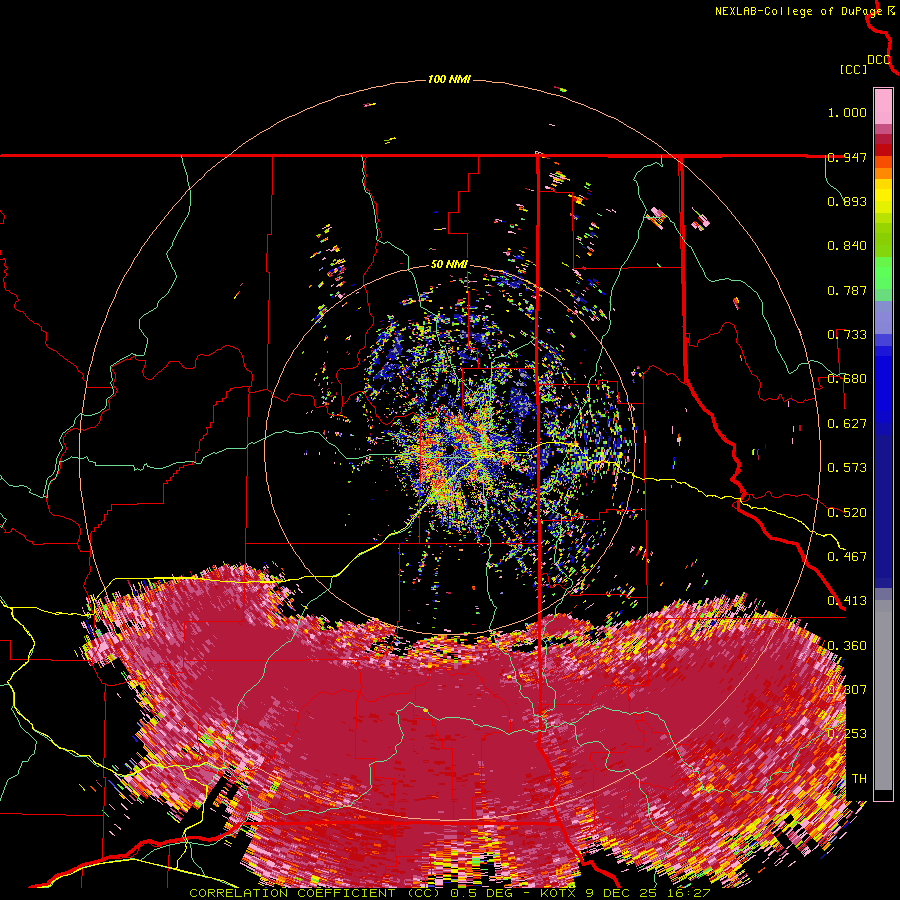Click the 0.787 scale value
900x900 pixels.
pyautogui.click(x=847, y=290)
